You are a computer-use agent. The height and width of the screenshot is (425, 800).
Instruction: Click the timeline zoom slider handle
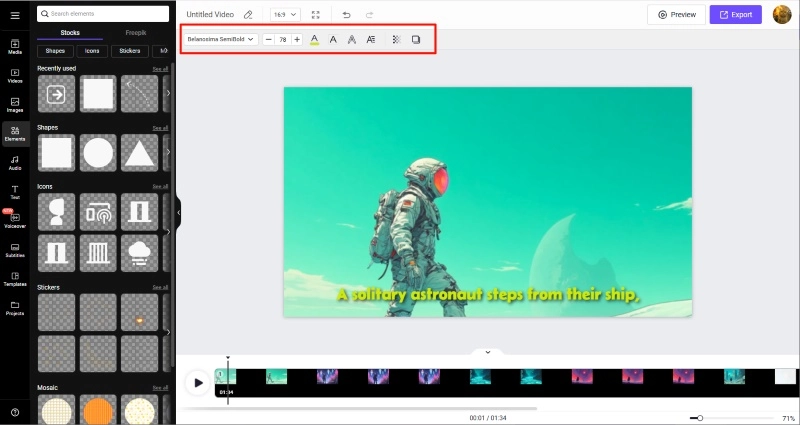700,418
